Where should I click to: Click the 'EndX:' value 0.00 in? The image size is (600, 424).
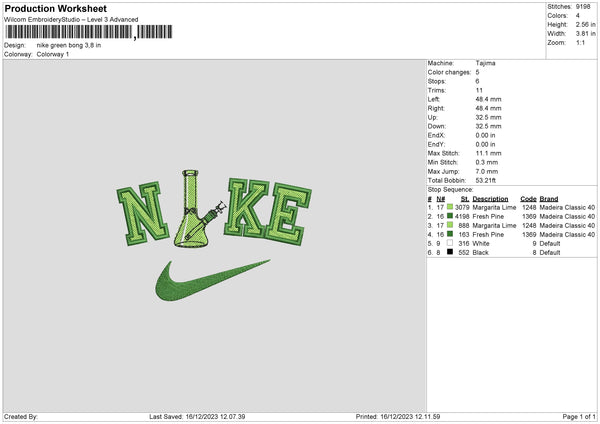click(x=485, y=135)
